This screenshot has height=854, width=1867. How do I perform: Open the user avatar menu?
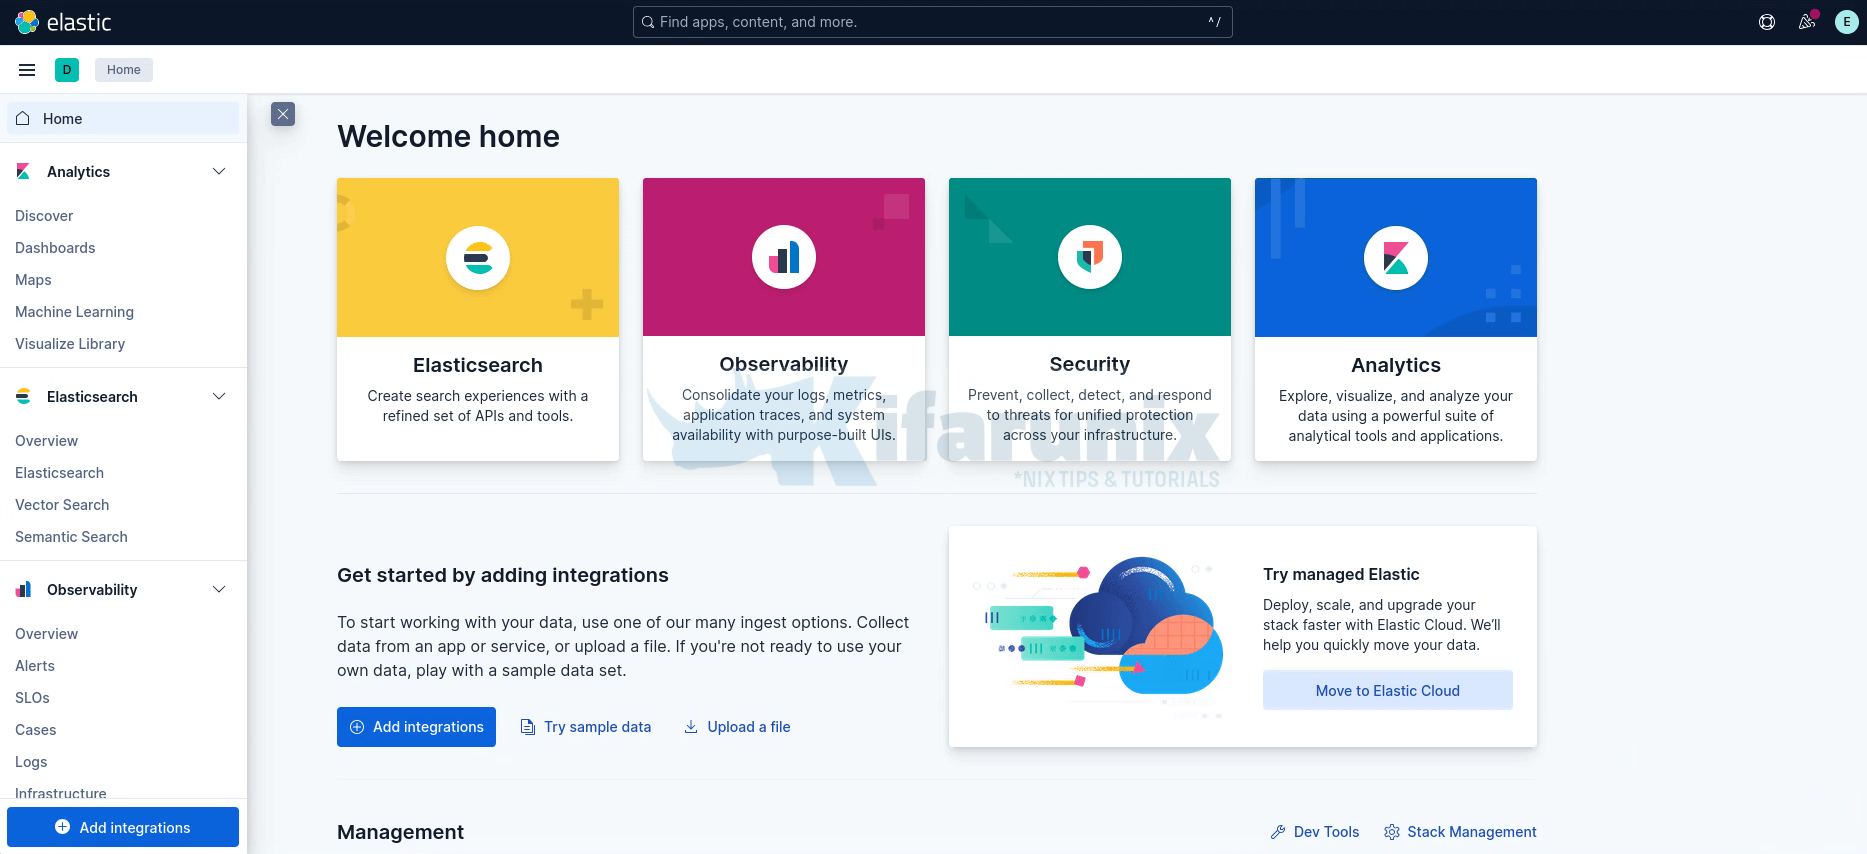[x=1846, y=22]
